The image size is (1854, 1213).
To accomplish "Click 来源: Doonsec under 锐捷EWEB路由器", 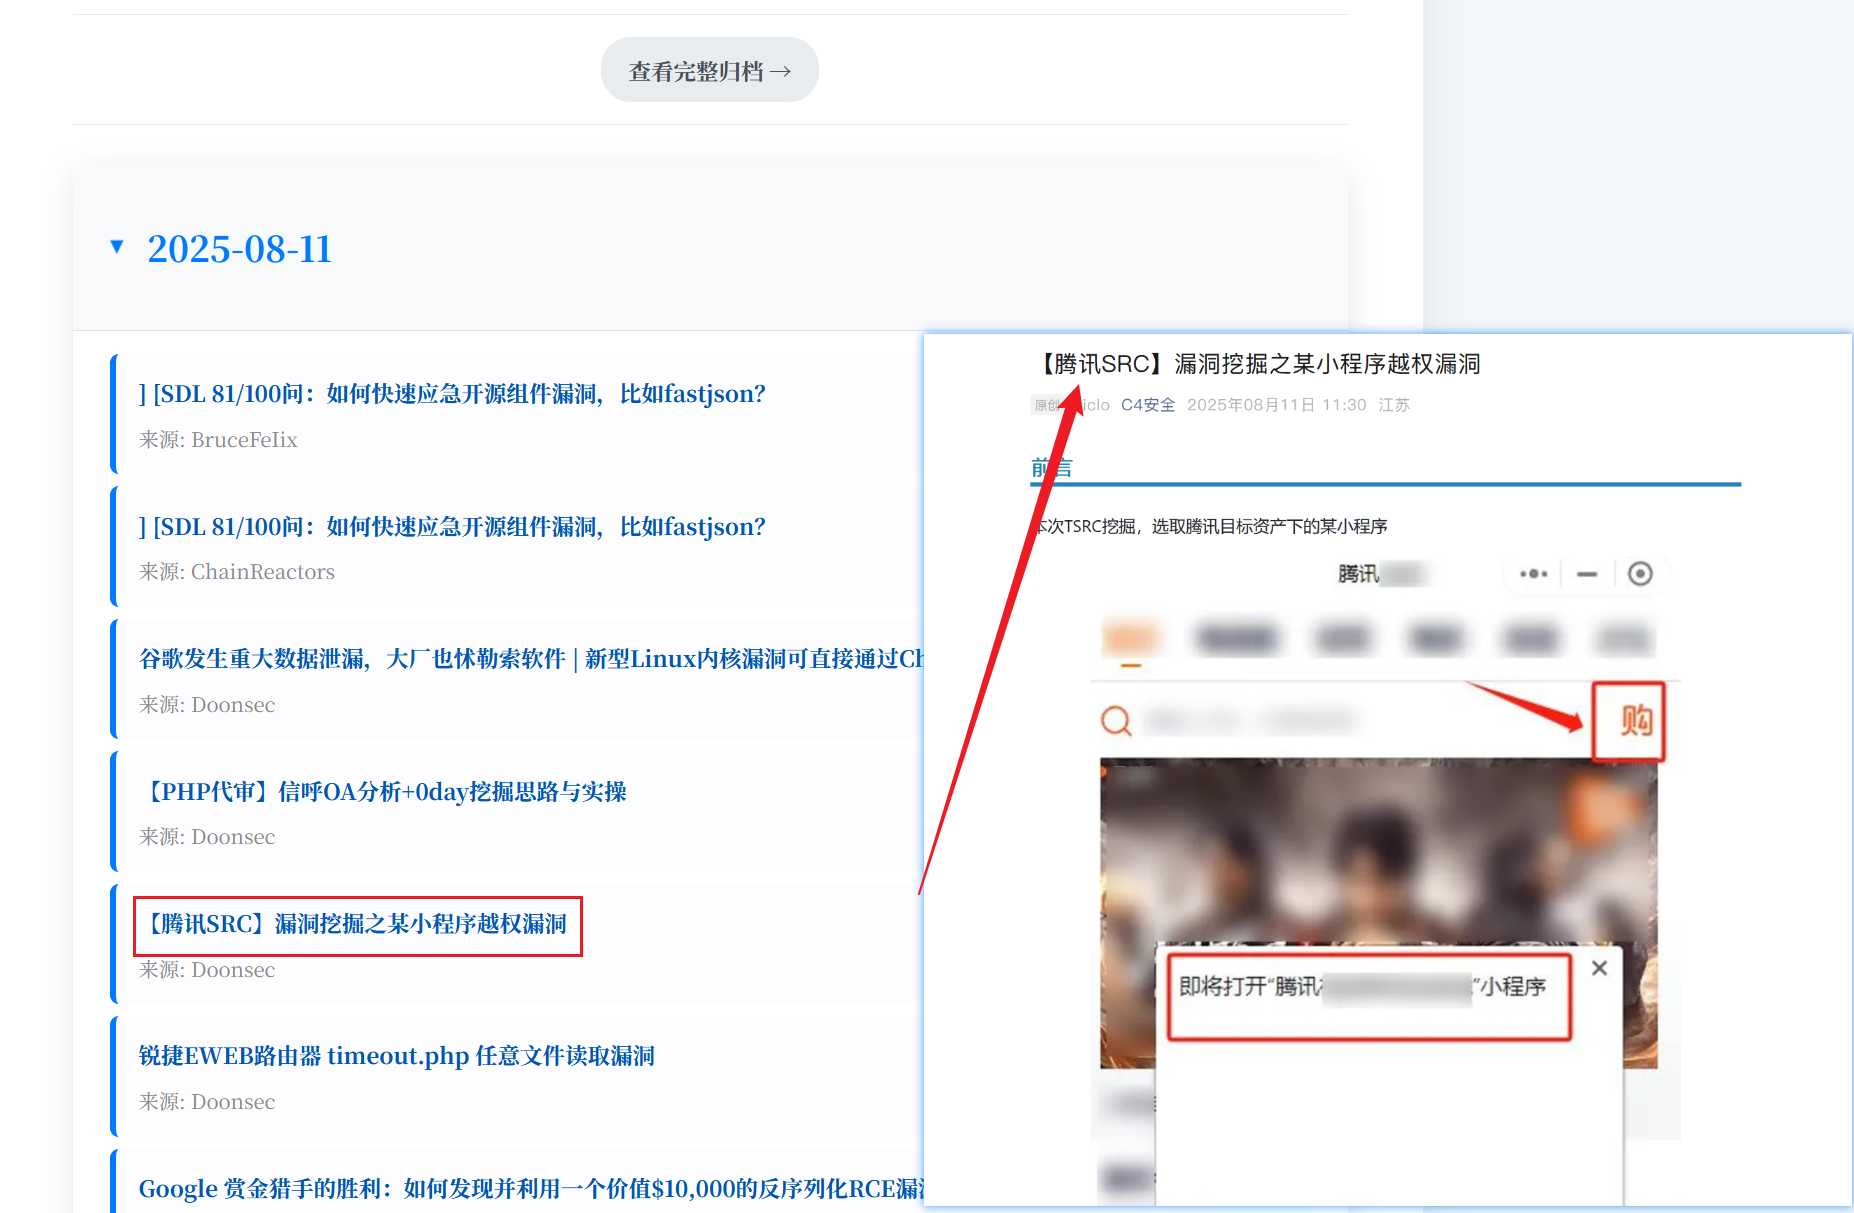I will point(207,1102).
